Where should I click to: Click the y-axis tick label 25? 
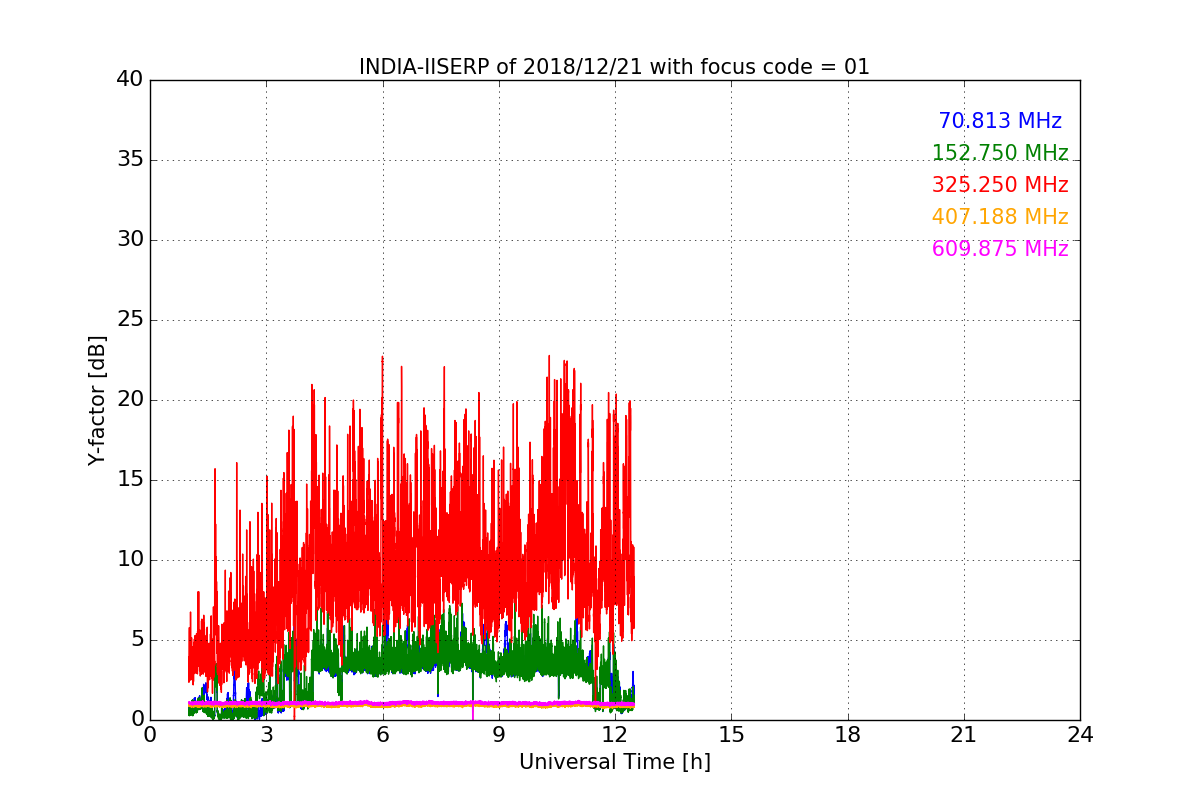coord(130,320)
